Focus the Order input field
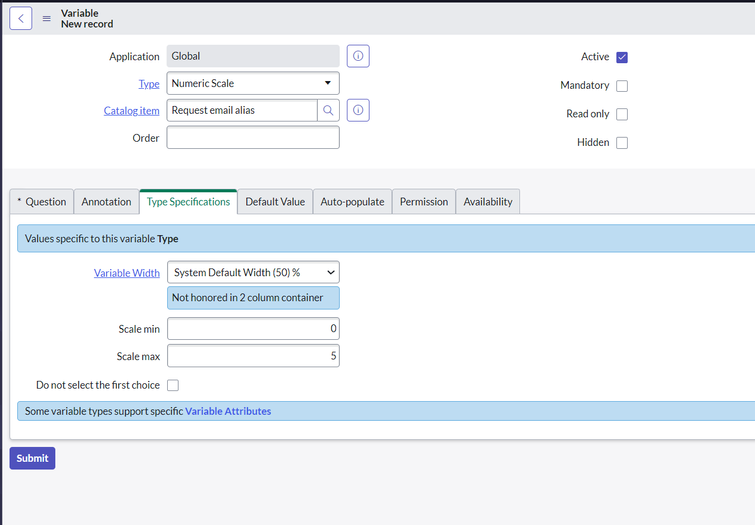The height and width of the screenshot is (525, 755). (253, 138)
